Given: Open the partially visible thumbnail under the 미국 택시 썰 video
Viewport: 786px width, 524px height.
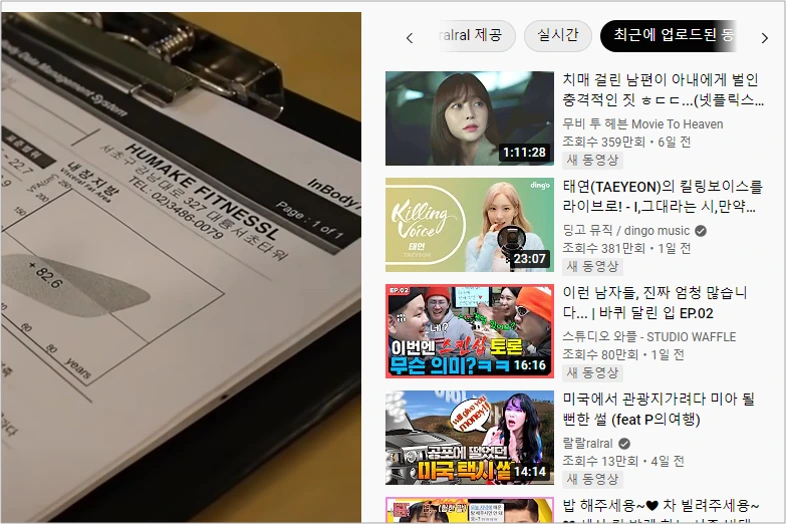Looking at the screenshot, I should pos(470,510).
